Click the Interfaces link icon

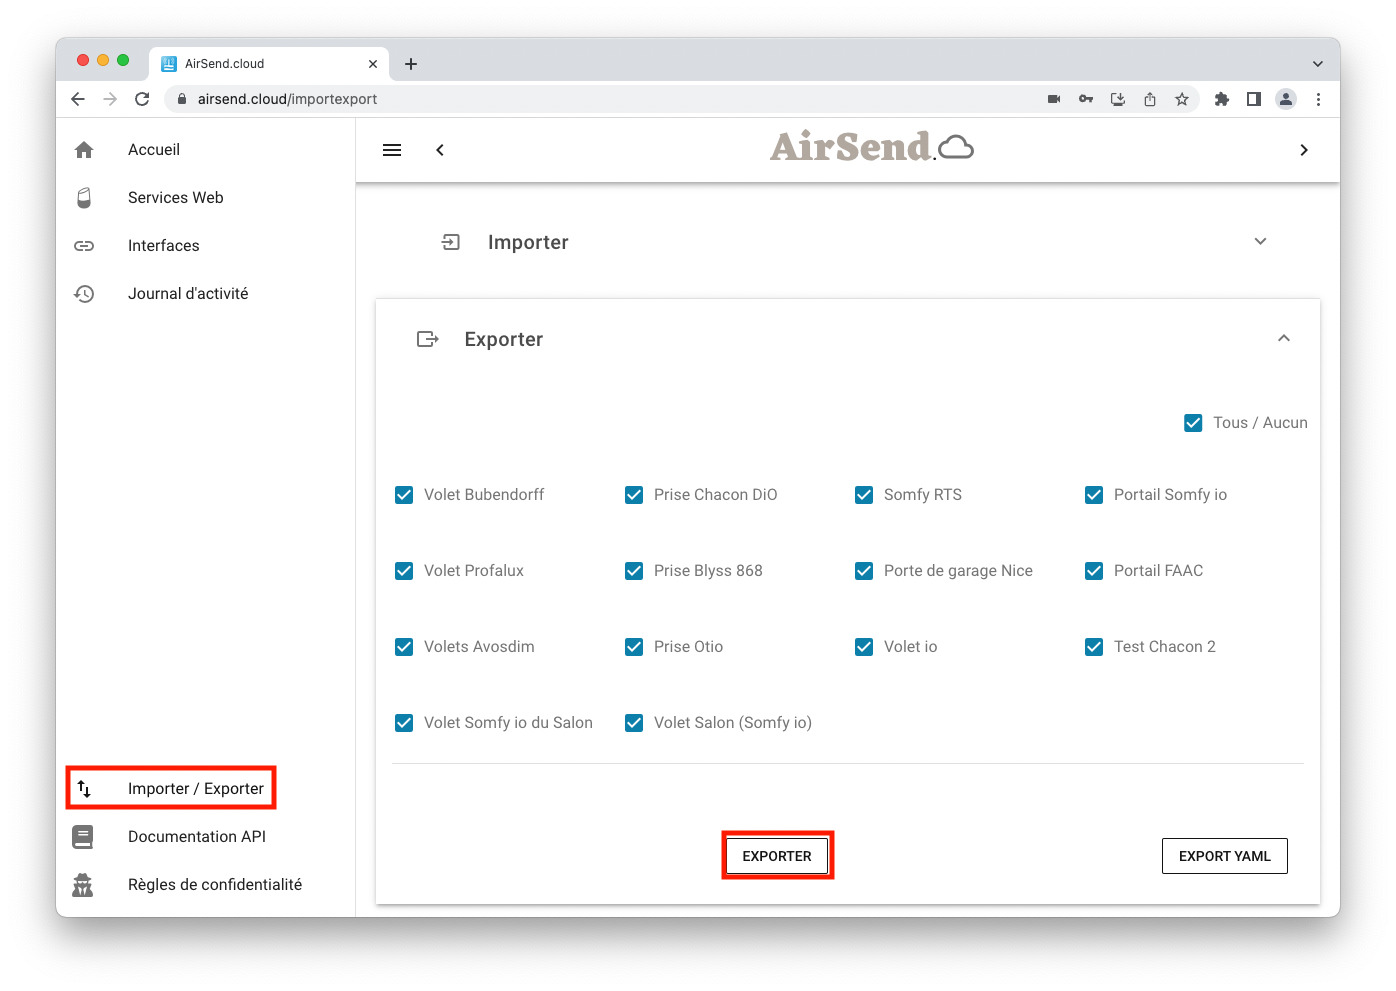point(84,246)
